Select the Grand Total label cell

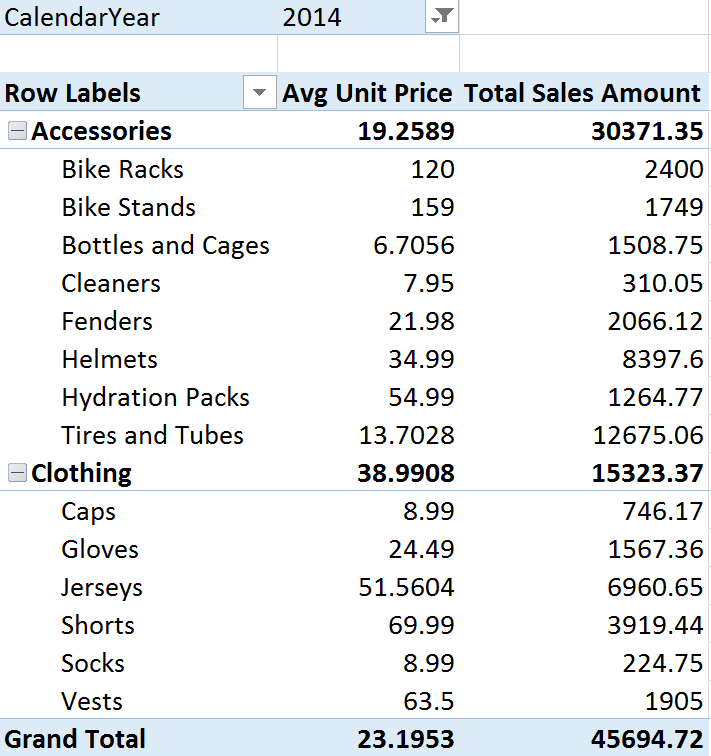point(76,740)
